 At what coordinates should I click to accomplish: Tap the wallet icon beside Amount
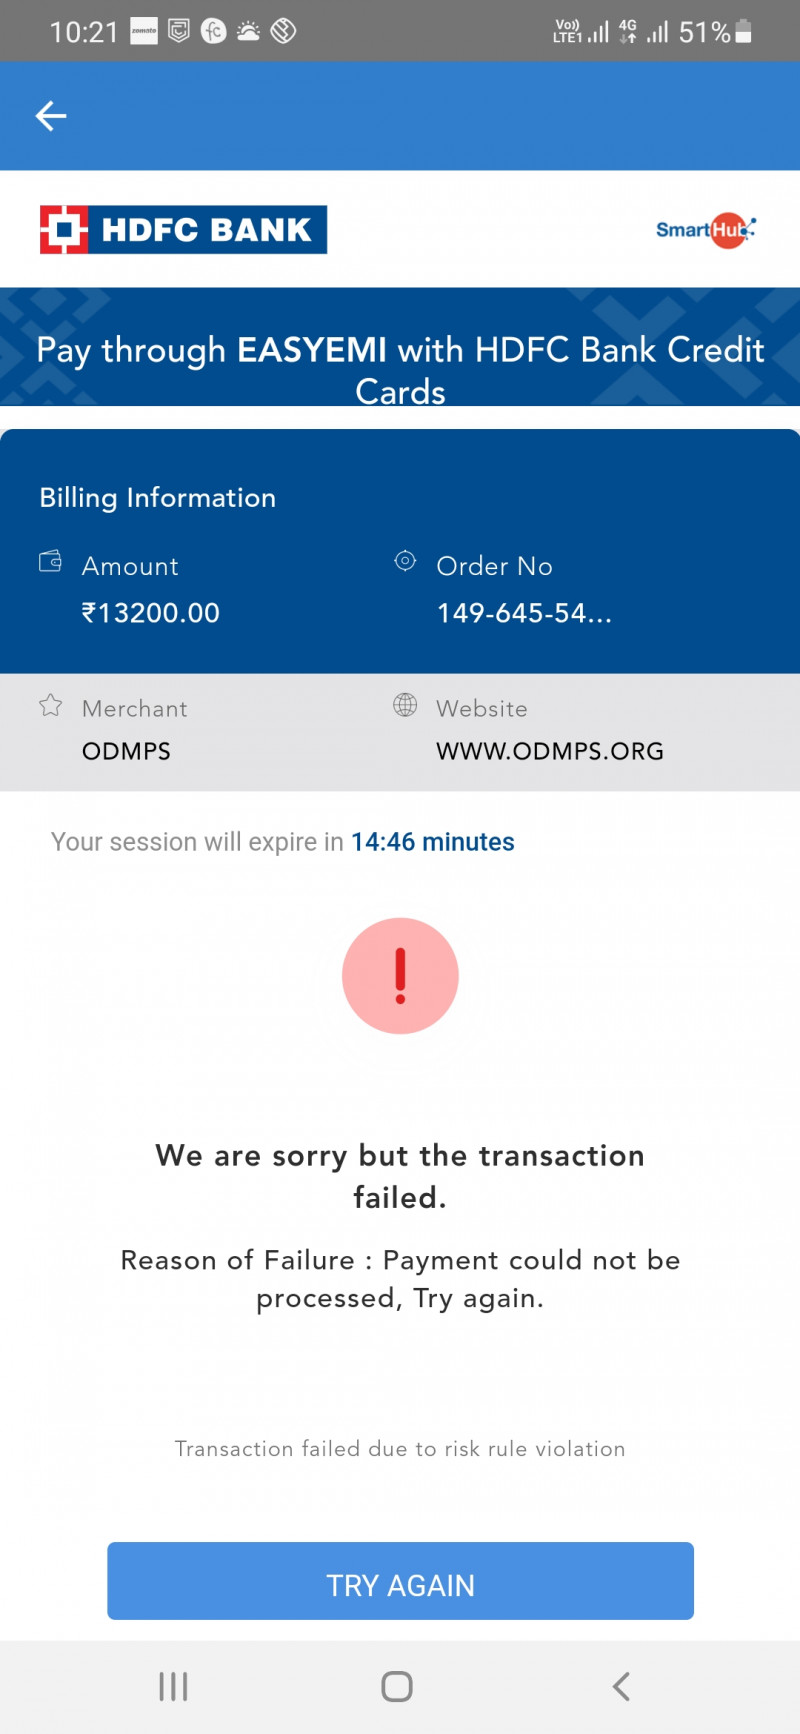coord(50,561)
